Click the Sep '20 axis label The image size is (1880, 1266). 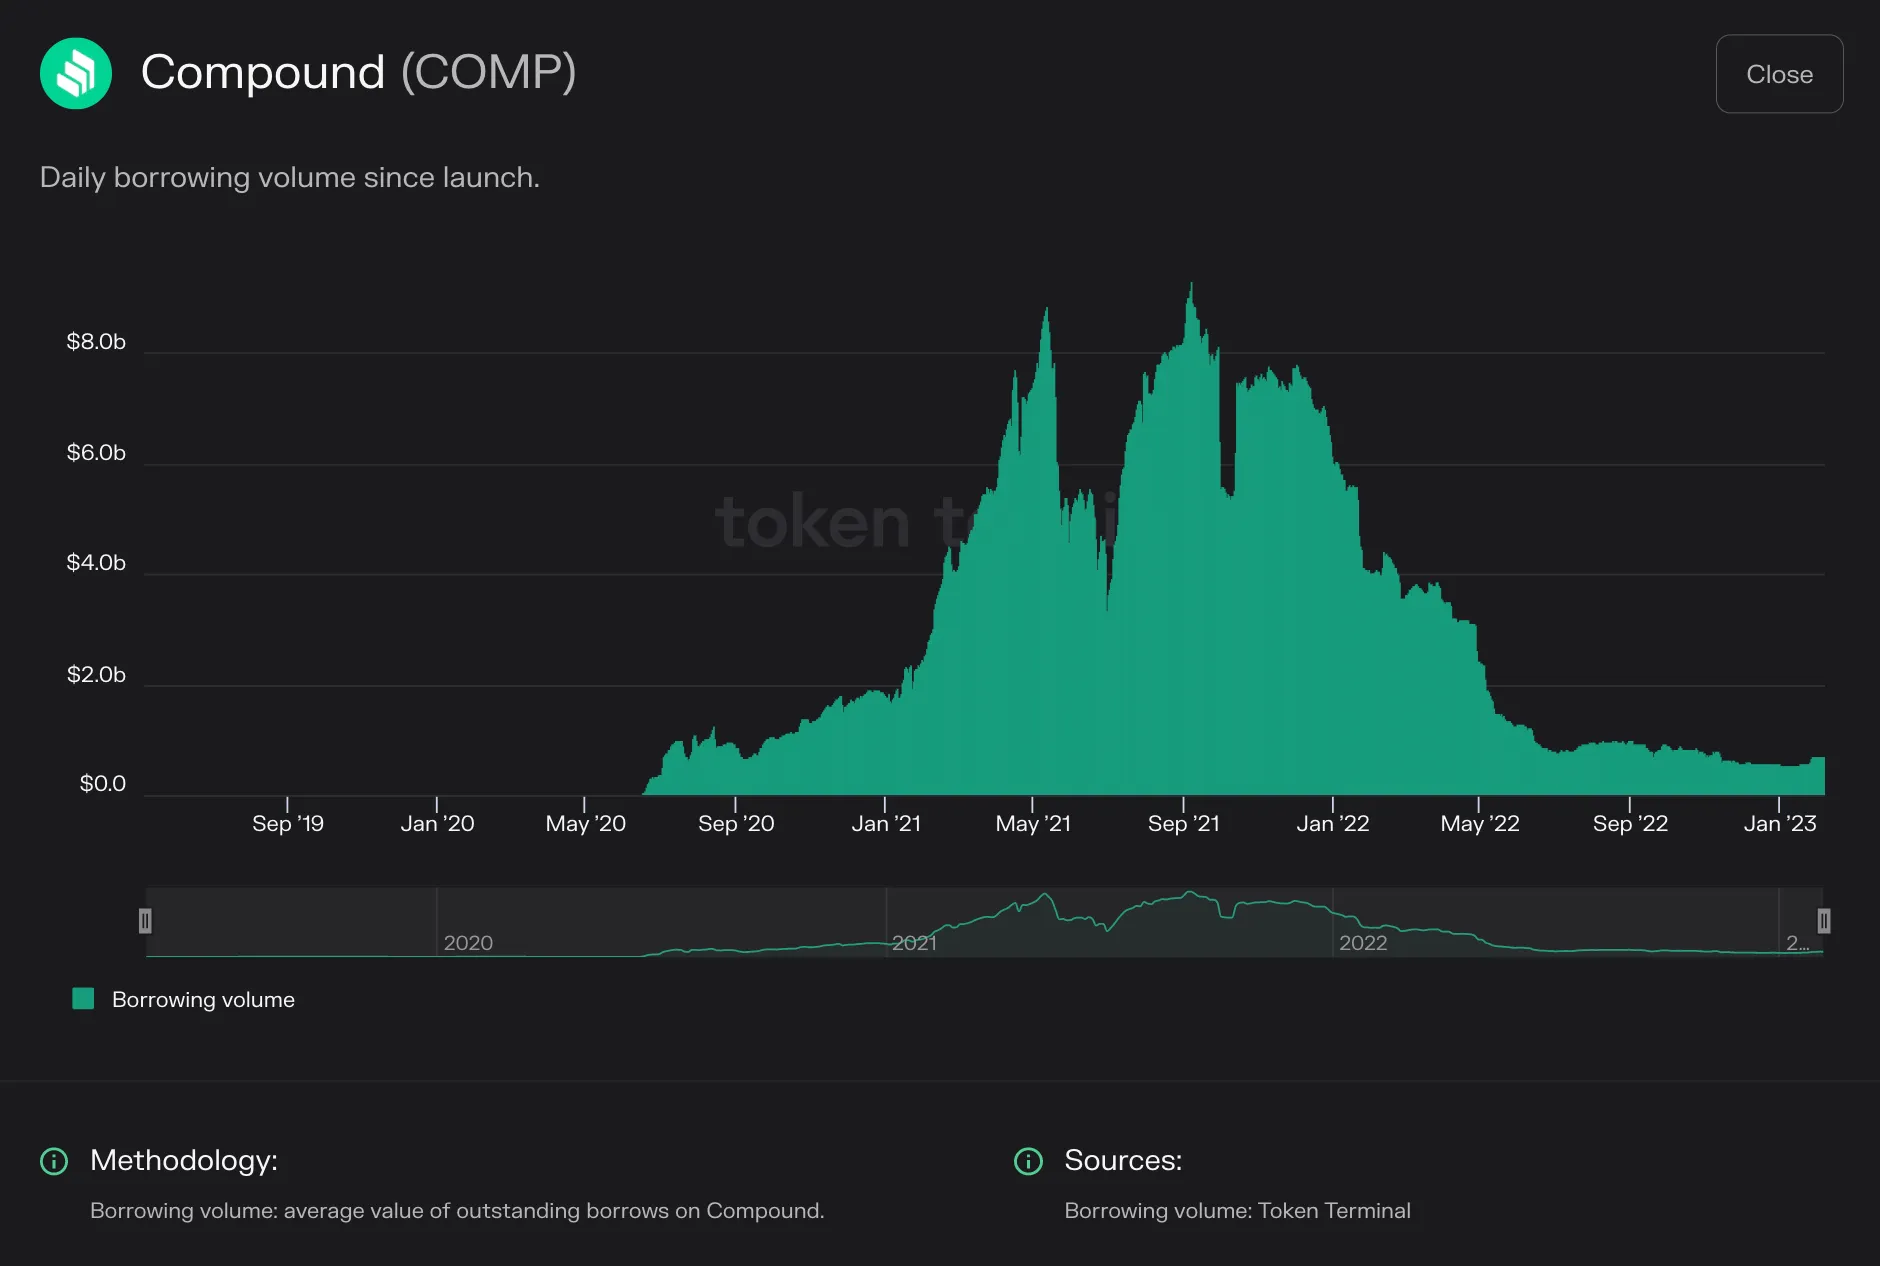coord(736,823)
